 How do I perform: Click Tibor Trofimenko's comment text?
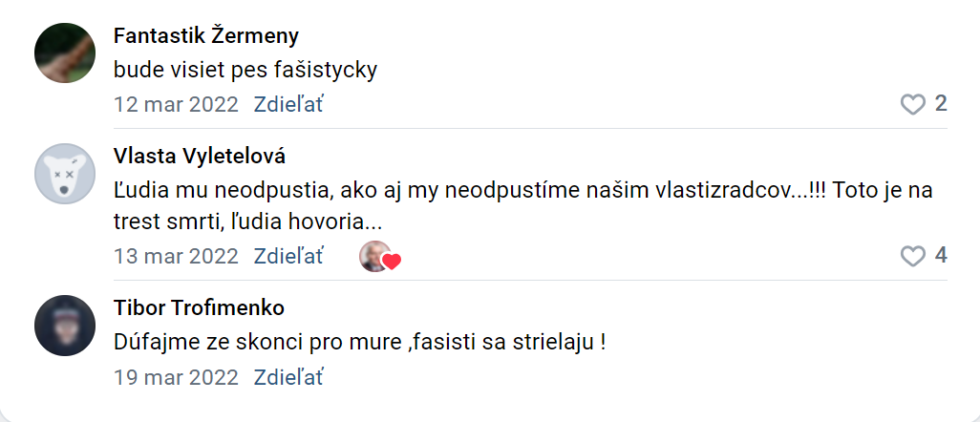(x=360, y=342)
